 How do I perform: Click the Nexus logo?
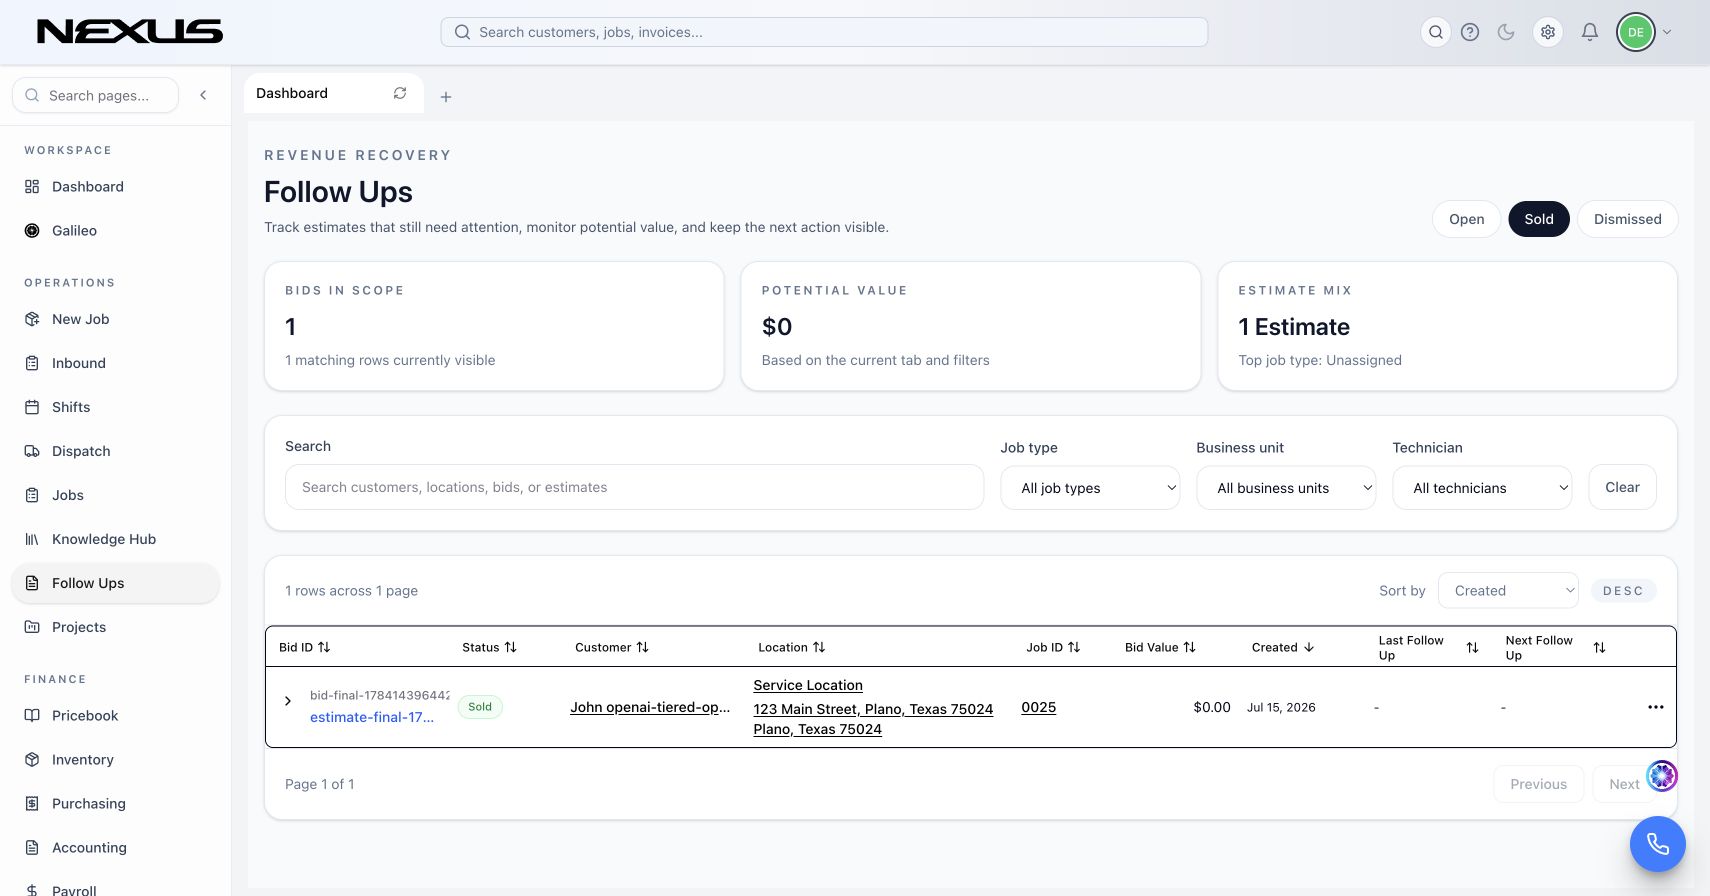tap(130, 32)
